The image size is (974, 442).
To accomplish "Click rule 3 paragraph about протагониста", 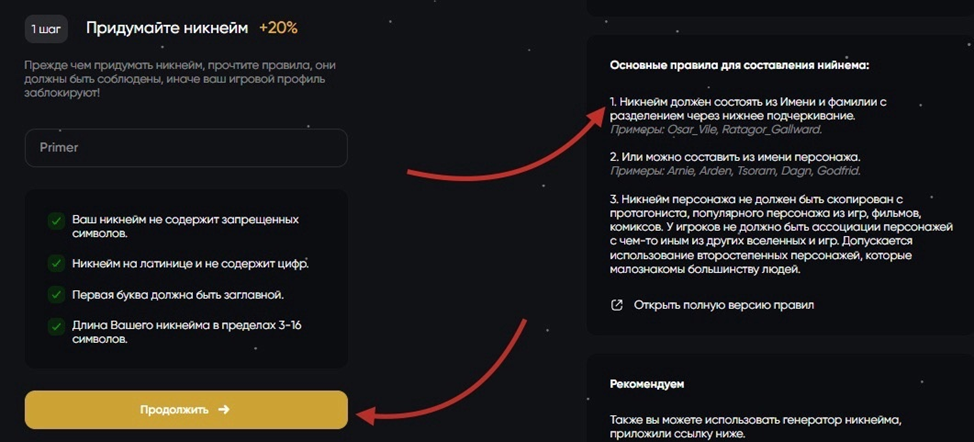I will (763, 234).
